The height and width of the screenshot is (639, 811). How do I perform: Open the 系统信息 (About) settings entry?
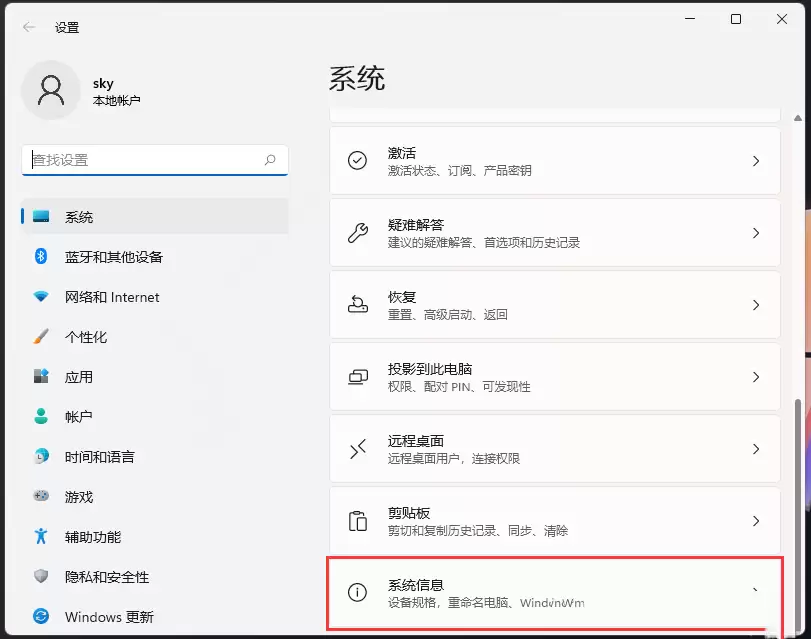[554, 593]
